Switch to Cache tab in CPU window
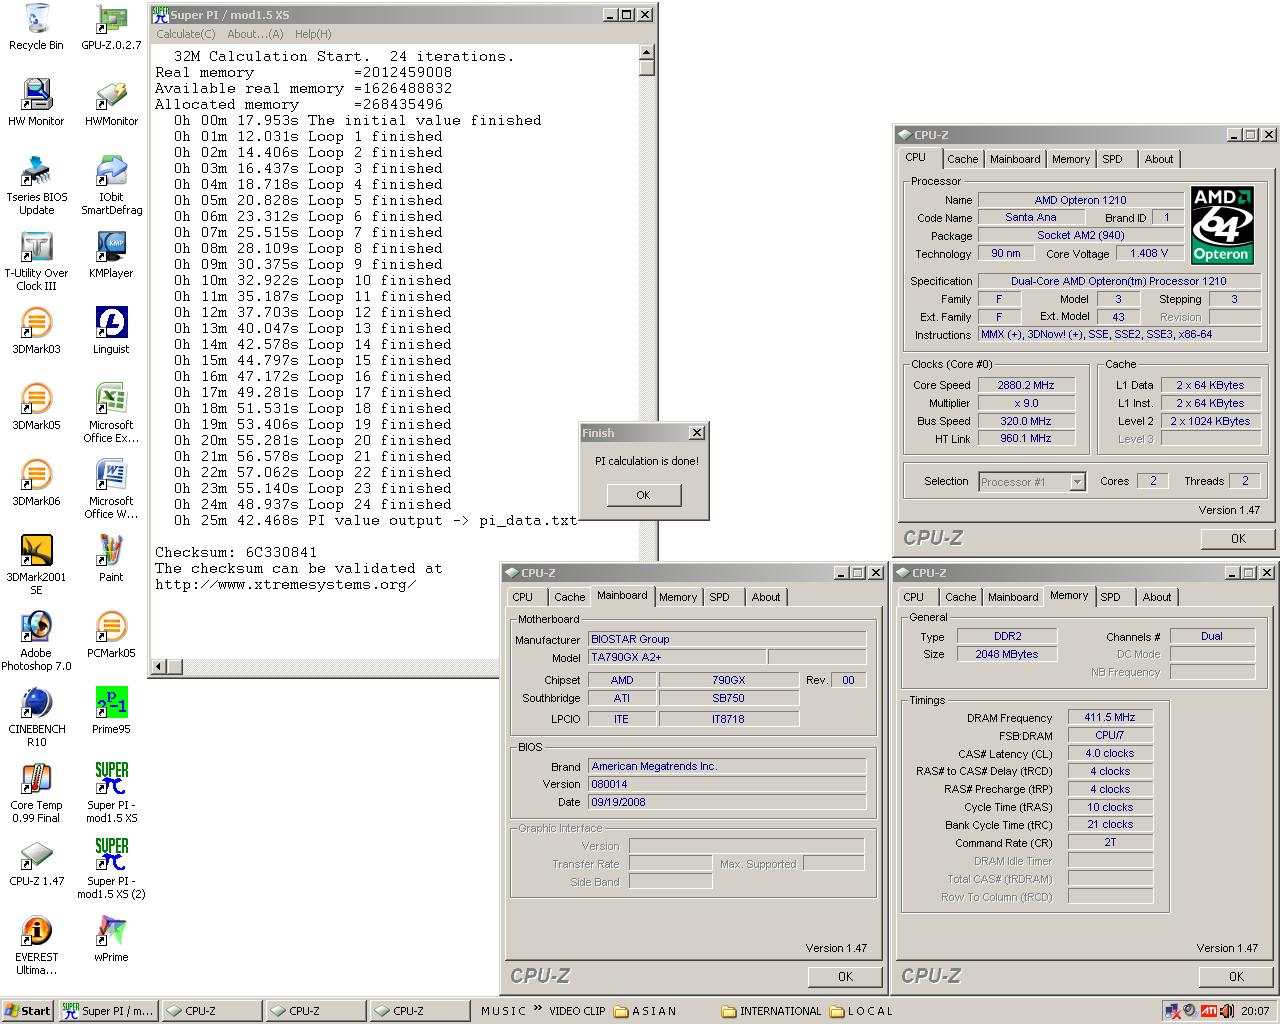The height and width of the screenshot is (1024, 1280). pyautogui.click(x=962, y=159)
